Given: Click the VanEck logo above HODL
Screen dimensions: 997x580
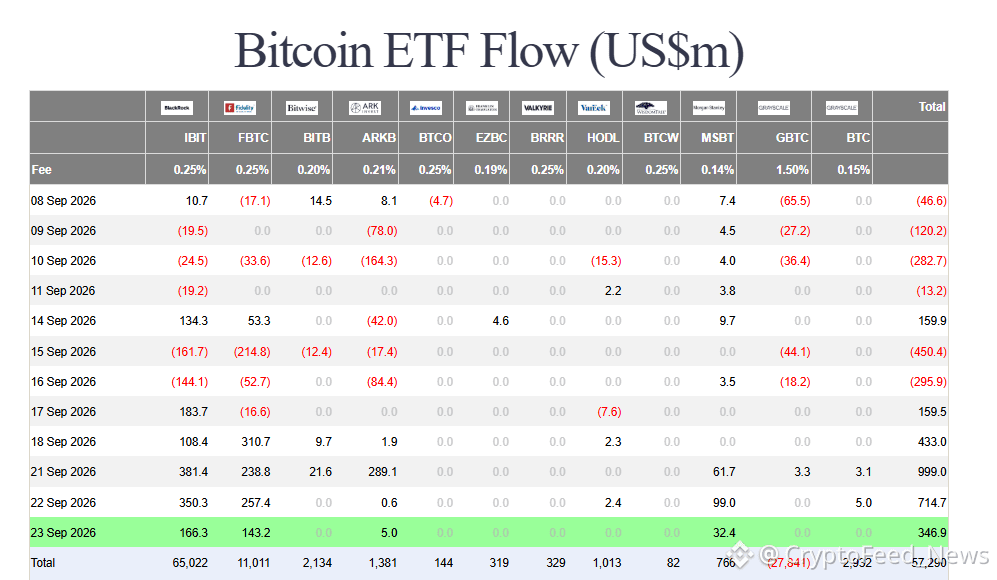Looking at the screenshot, I should pyautogui.click(x=594, y=108).
